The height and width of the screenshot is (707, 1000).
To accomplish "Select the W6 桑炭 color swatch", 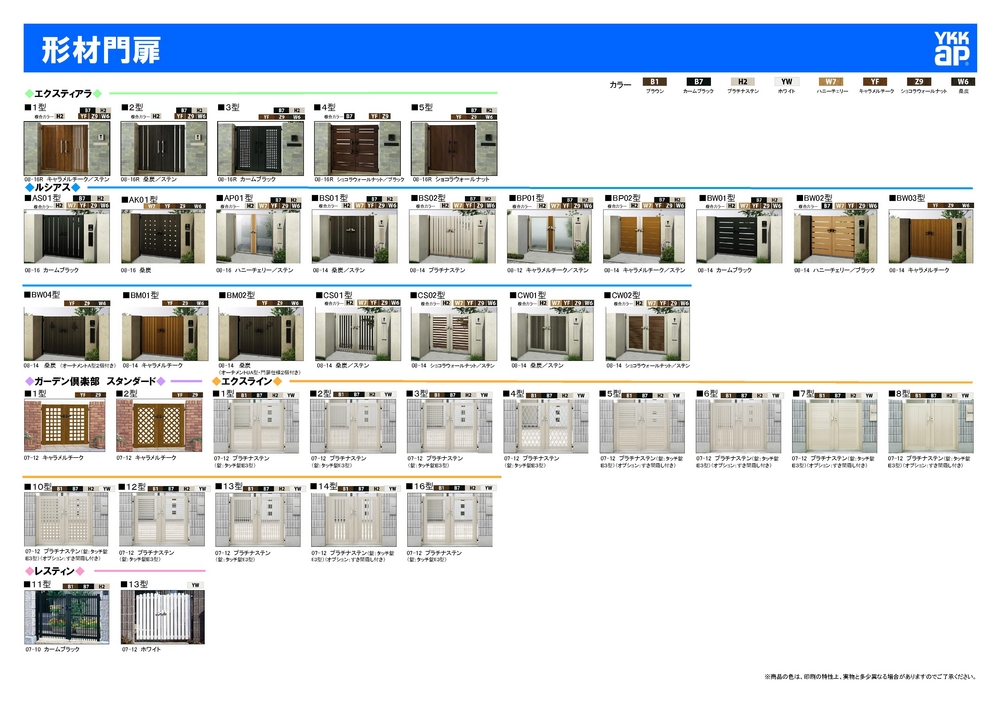I will [962, 82].
